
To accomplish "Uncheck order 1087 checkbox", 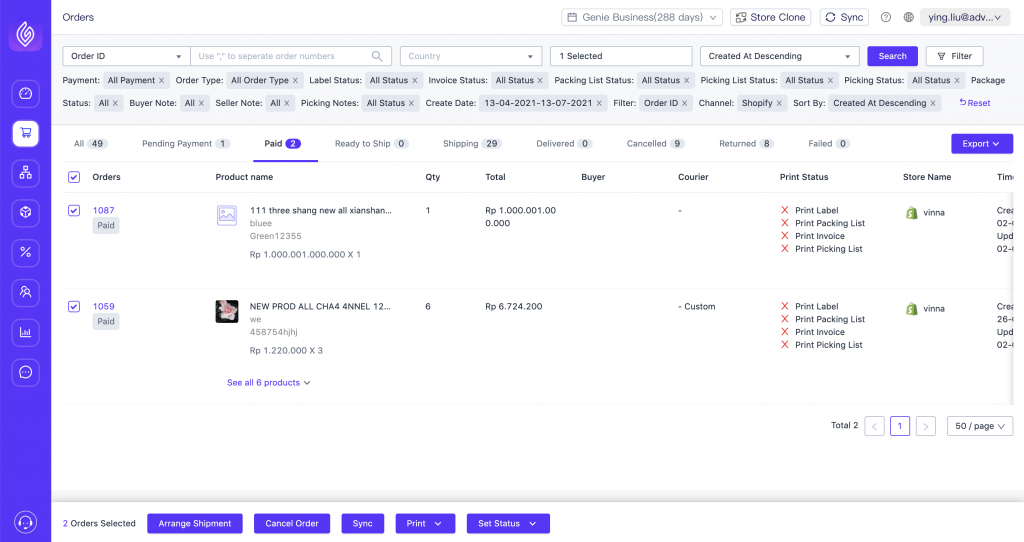I will click(74, 210).
